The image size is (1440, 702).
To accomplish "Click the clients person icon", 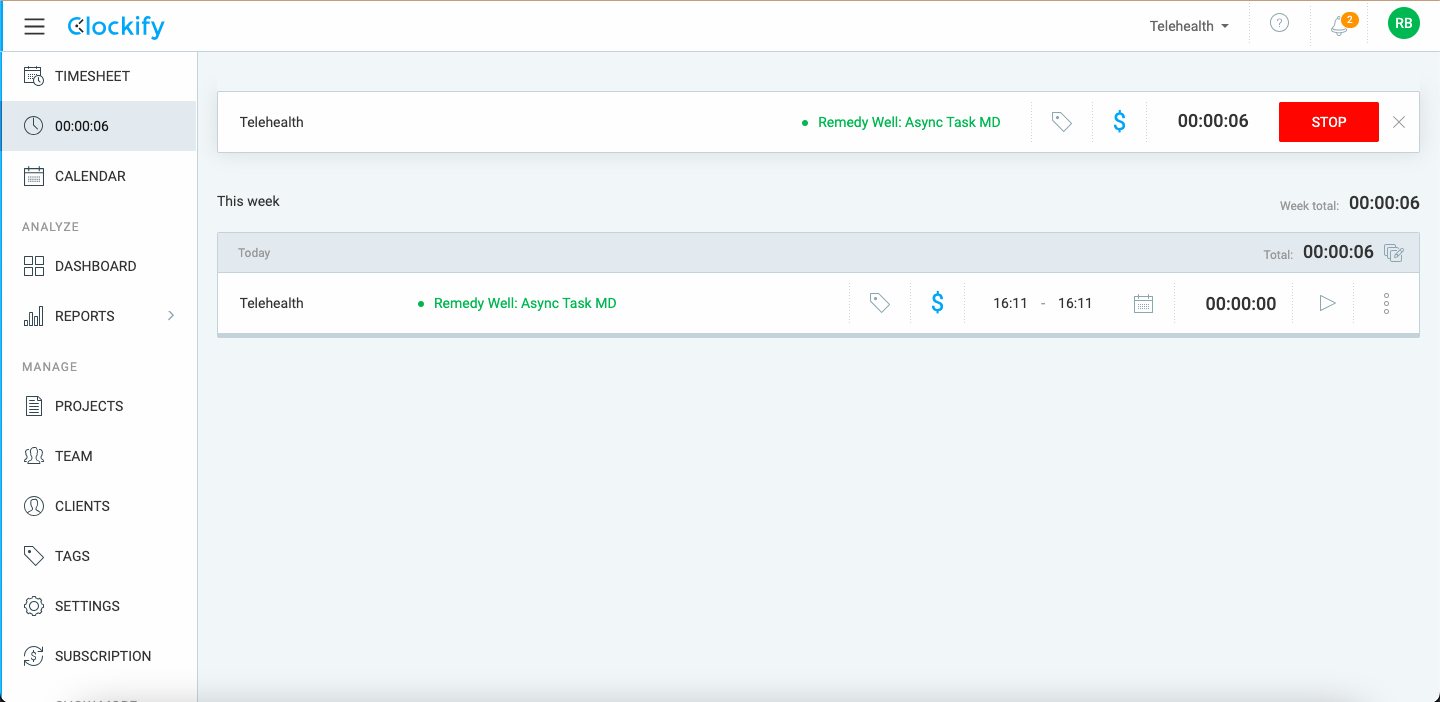I will point(34,506).
